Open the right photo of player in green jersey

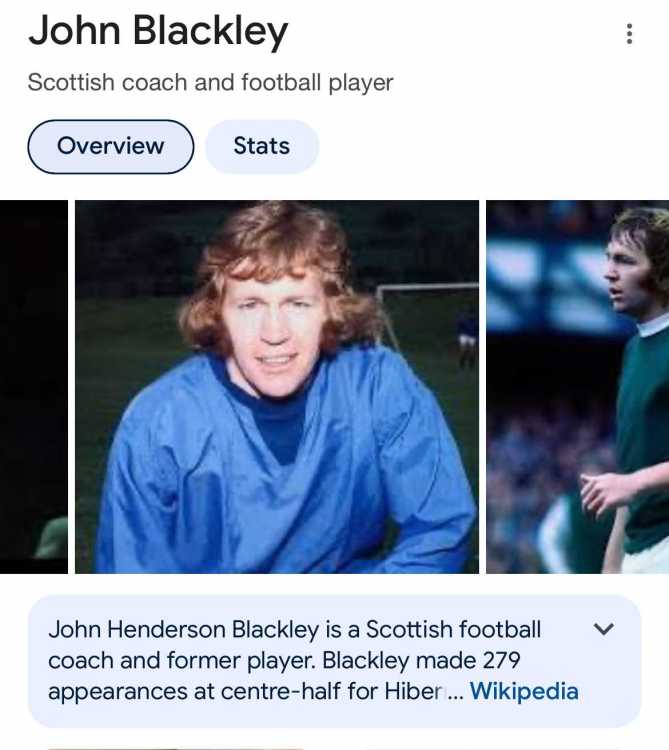point(577,386)
